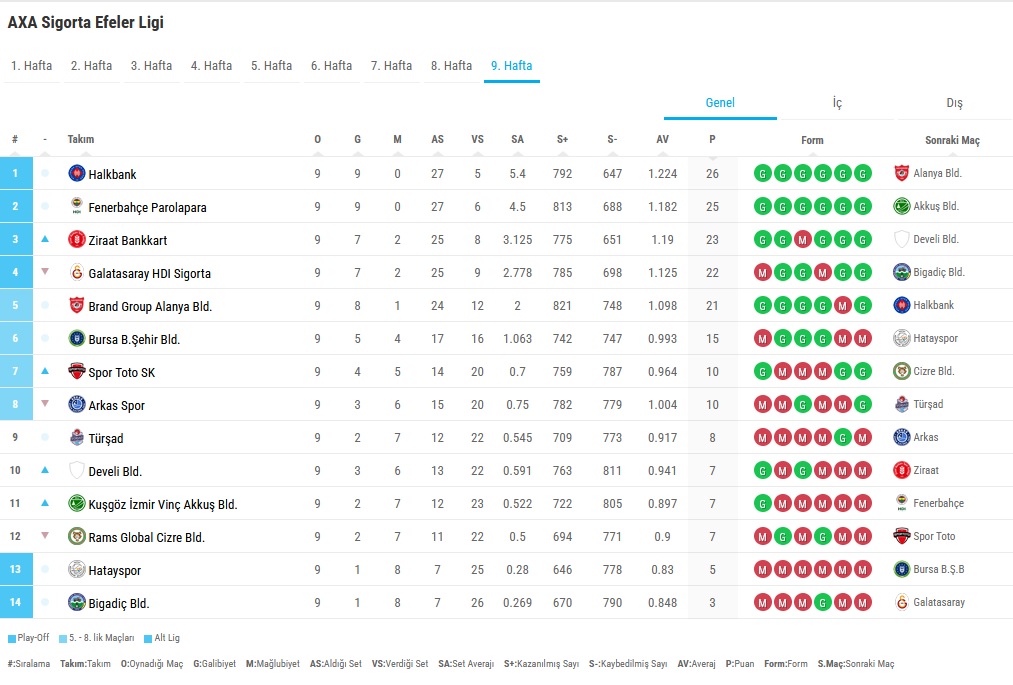Sort by AS sets won header
The width and height of the screenshot is (1013, 685).
[437, 140]
